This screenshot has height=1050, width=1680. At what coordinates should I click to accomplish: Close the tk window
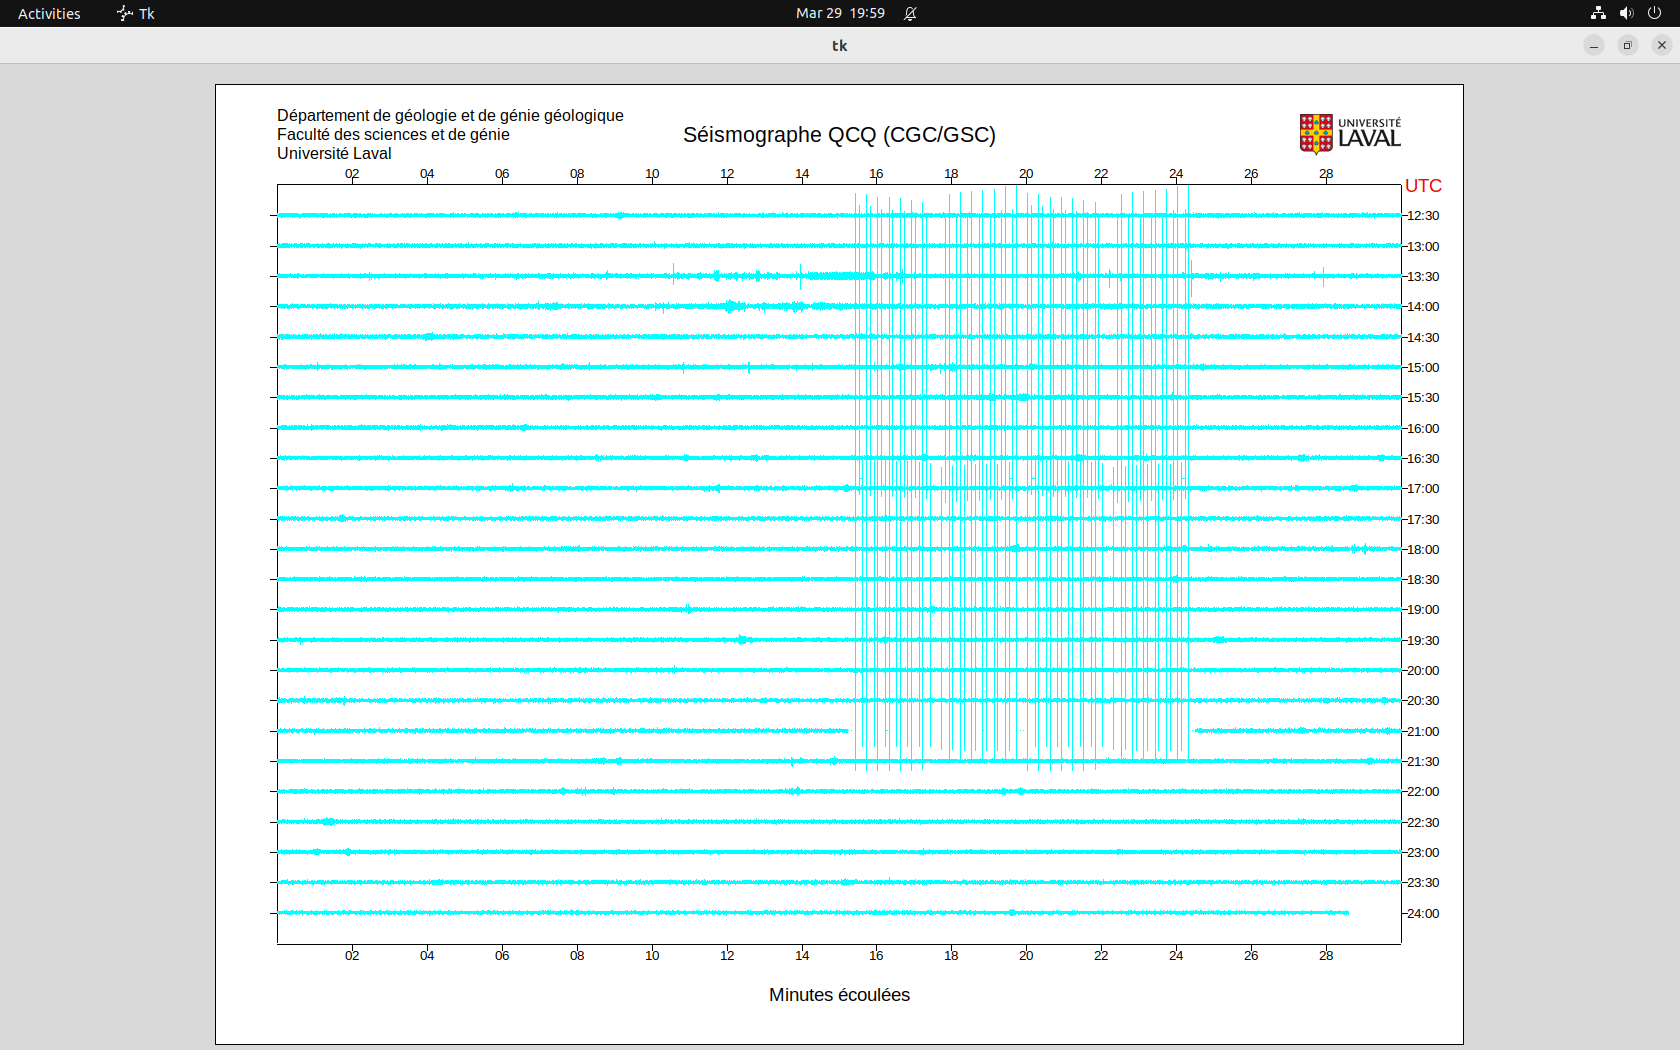pyautogui.click(x=1662, y=45)
